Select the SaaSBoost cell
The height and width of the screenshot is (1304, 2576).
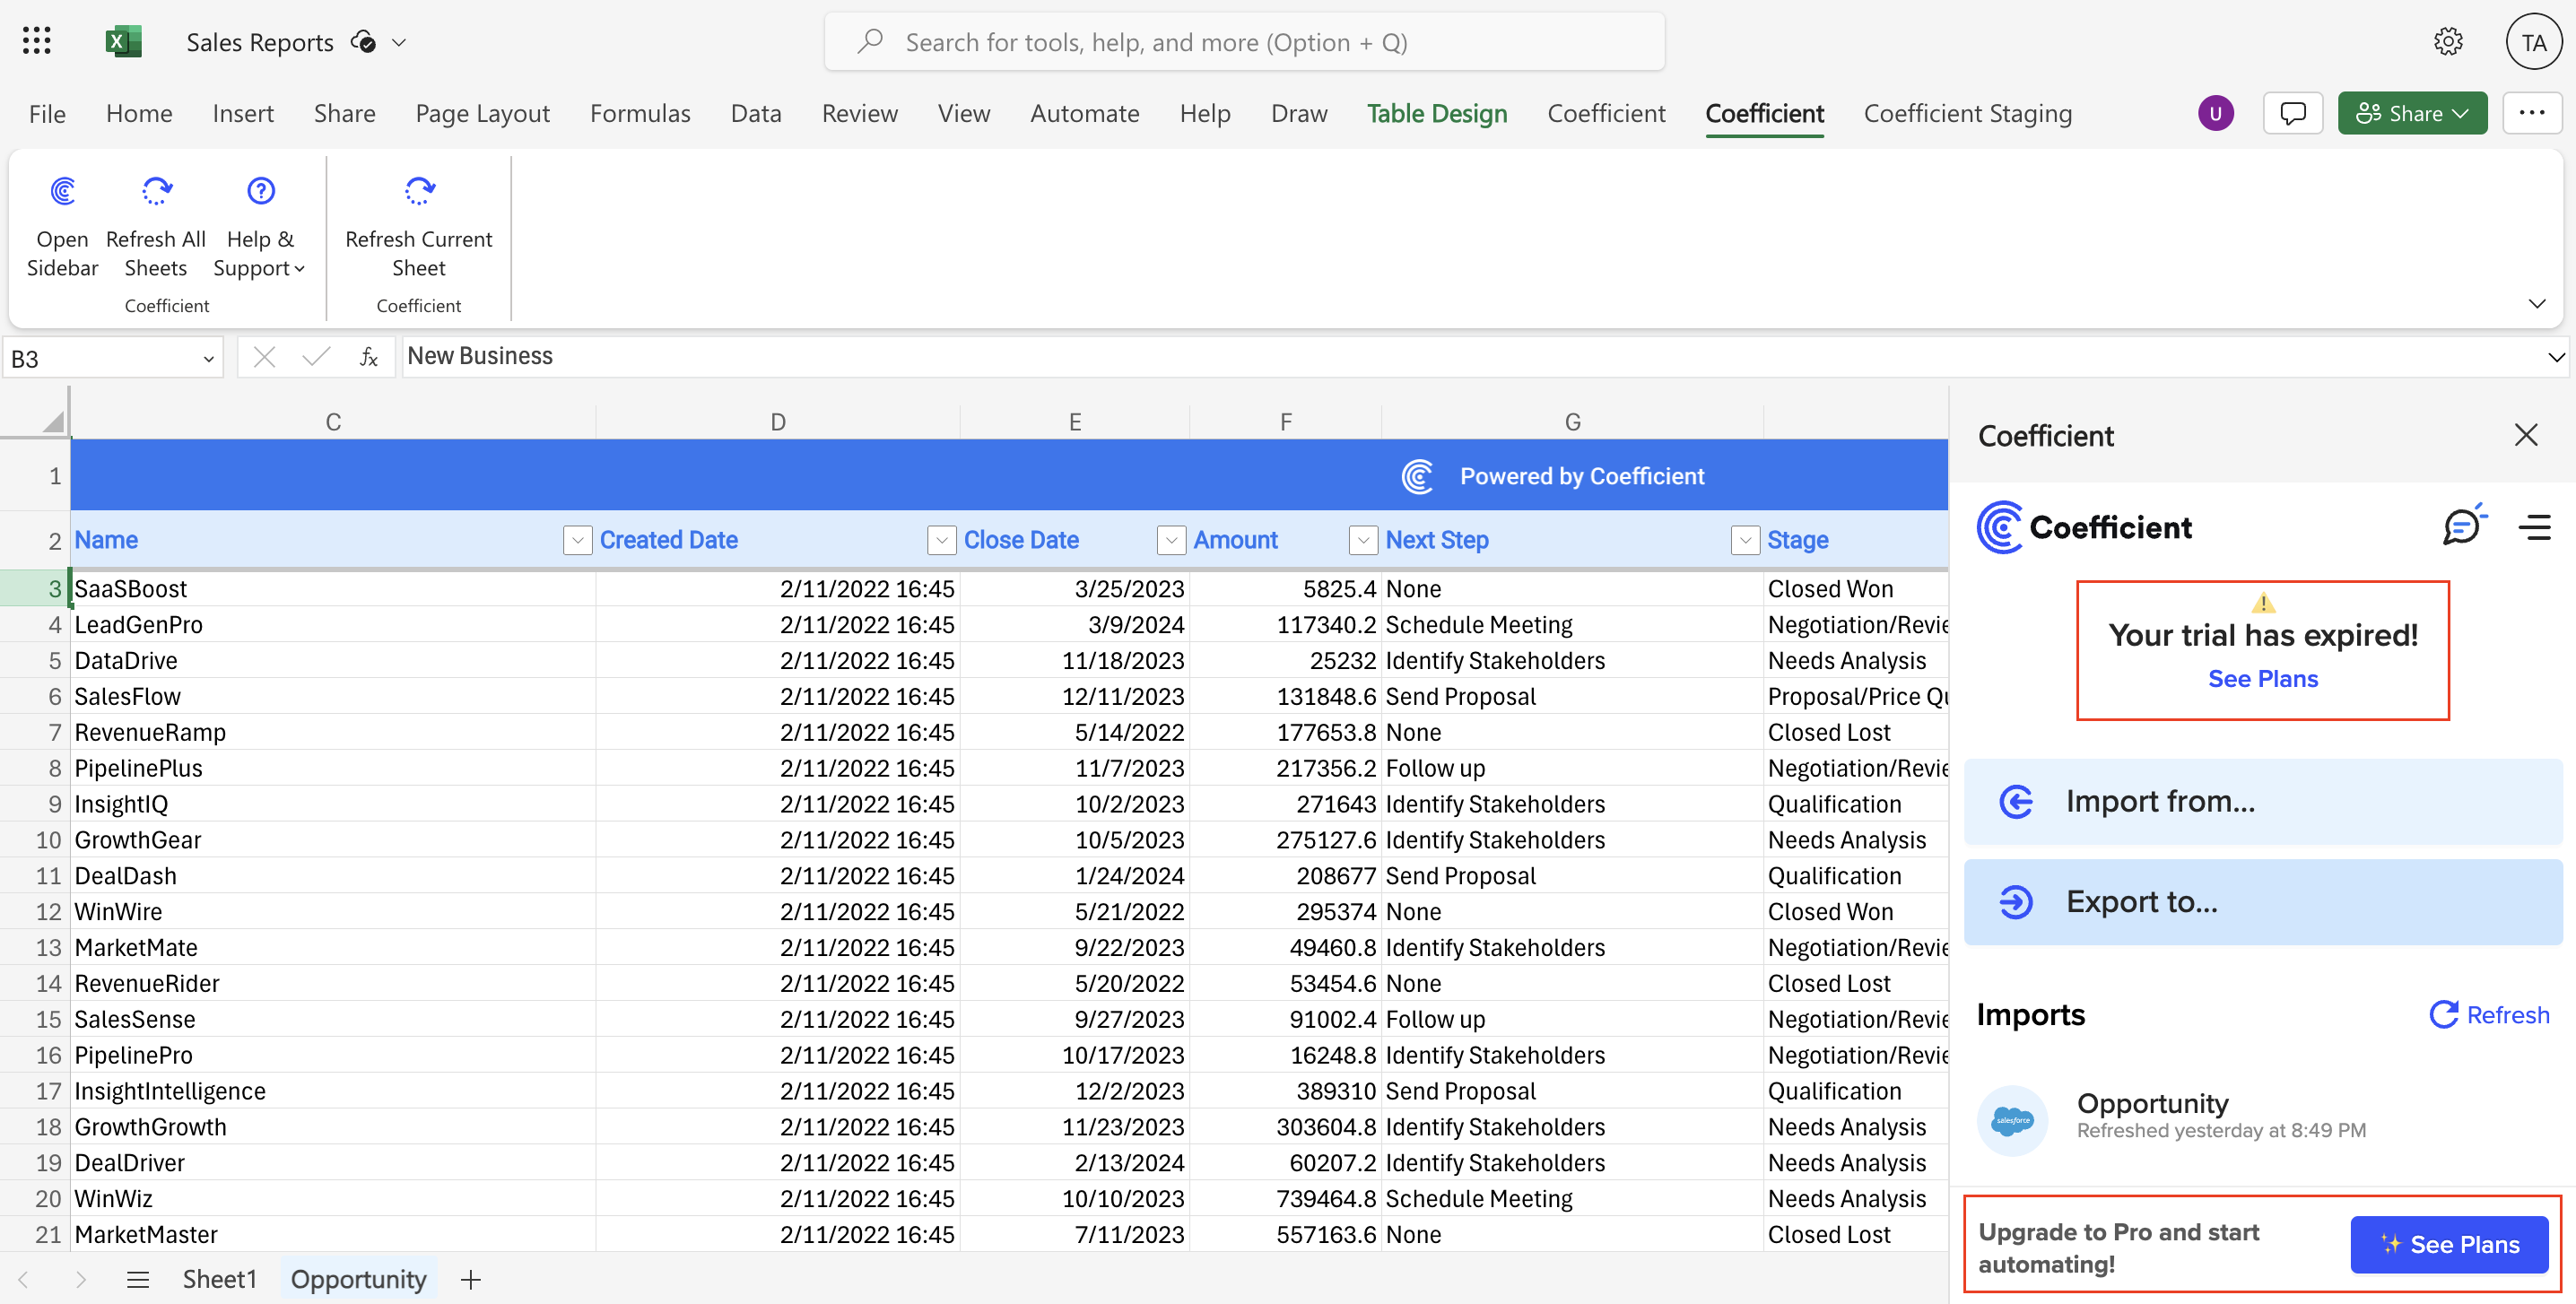point(333,589)
